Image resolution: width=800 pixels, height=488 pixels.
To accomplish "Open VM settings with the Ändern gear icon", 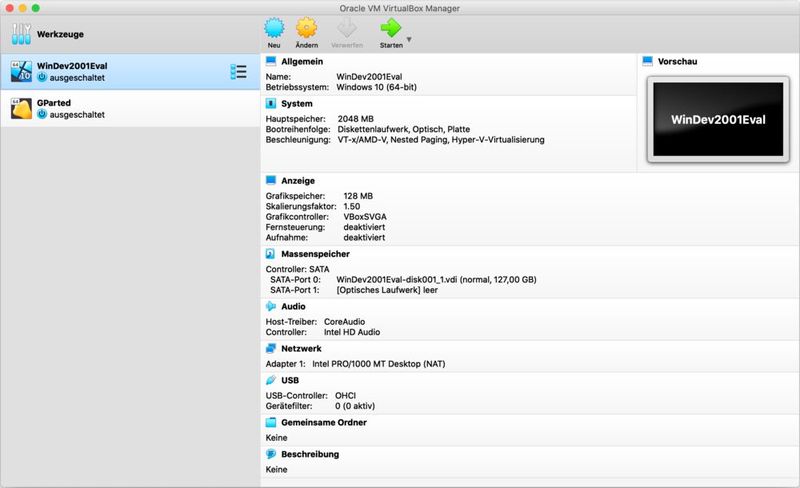I will pyautogui.click(x=307, y=28).
